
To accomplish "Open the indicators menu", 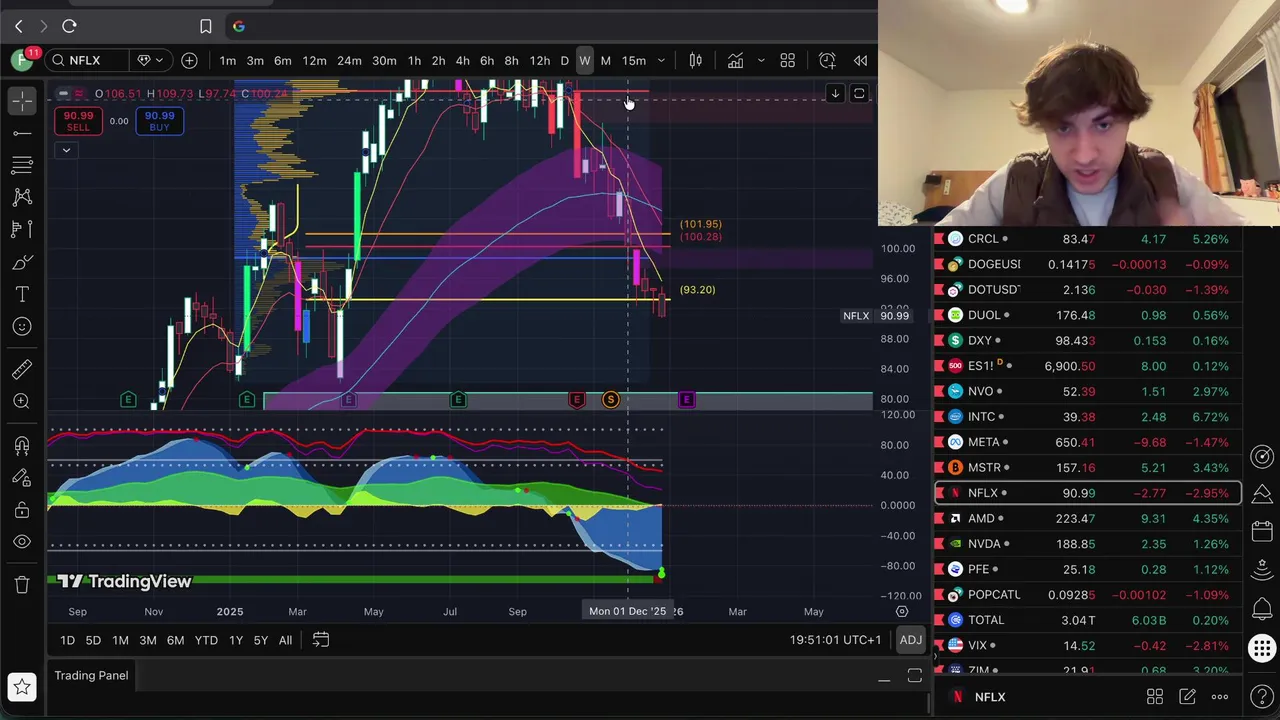I will (735, 61).
